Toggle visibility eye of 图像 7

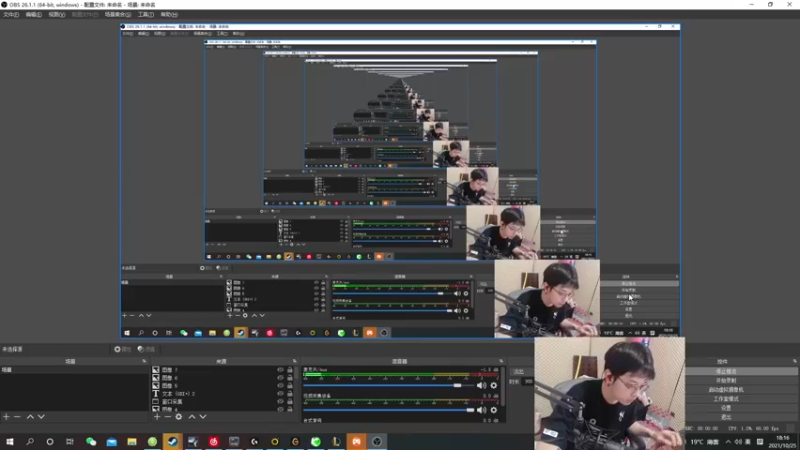point(280,370)
